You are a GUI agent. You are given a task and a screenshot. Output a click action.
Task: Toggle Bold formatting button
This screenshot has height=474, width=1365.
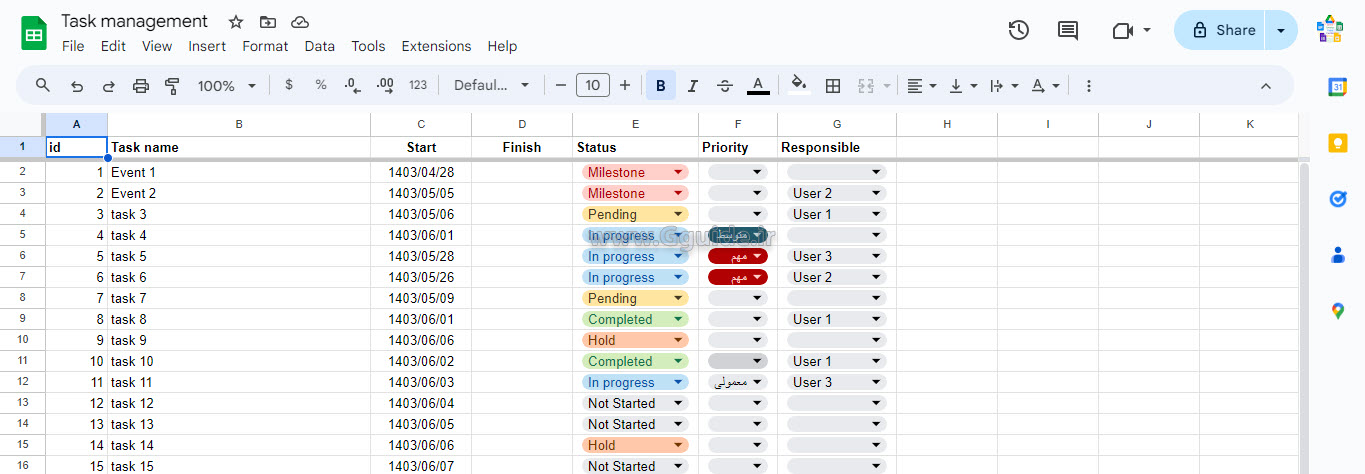point(660,86)
